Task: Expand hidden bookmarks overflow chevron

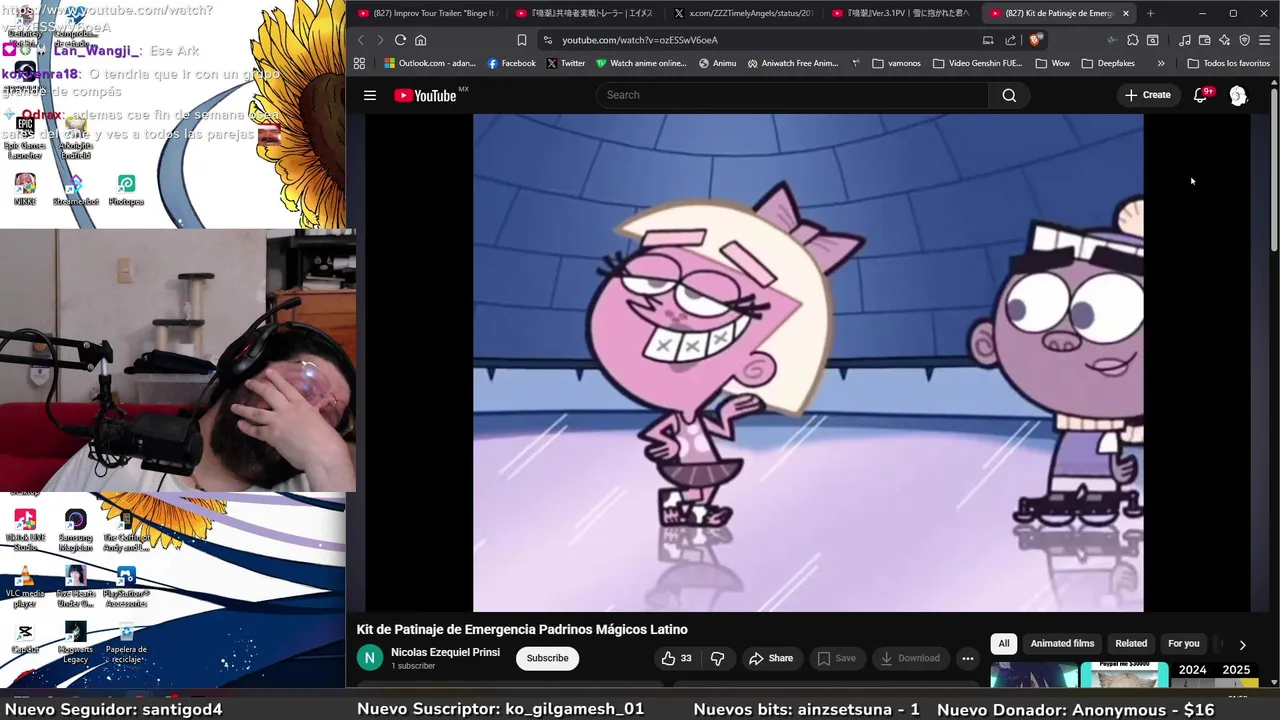Action: point(1161,63)
